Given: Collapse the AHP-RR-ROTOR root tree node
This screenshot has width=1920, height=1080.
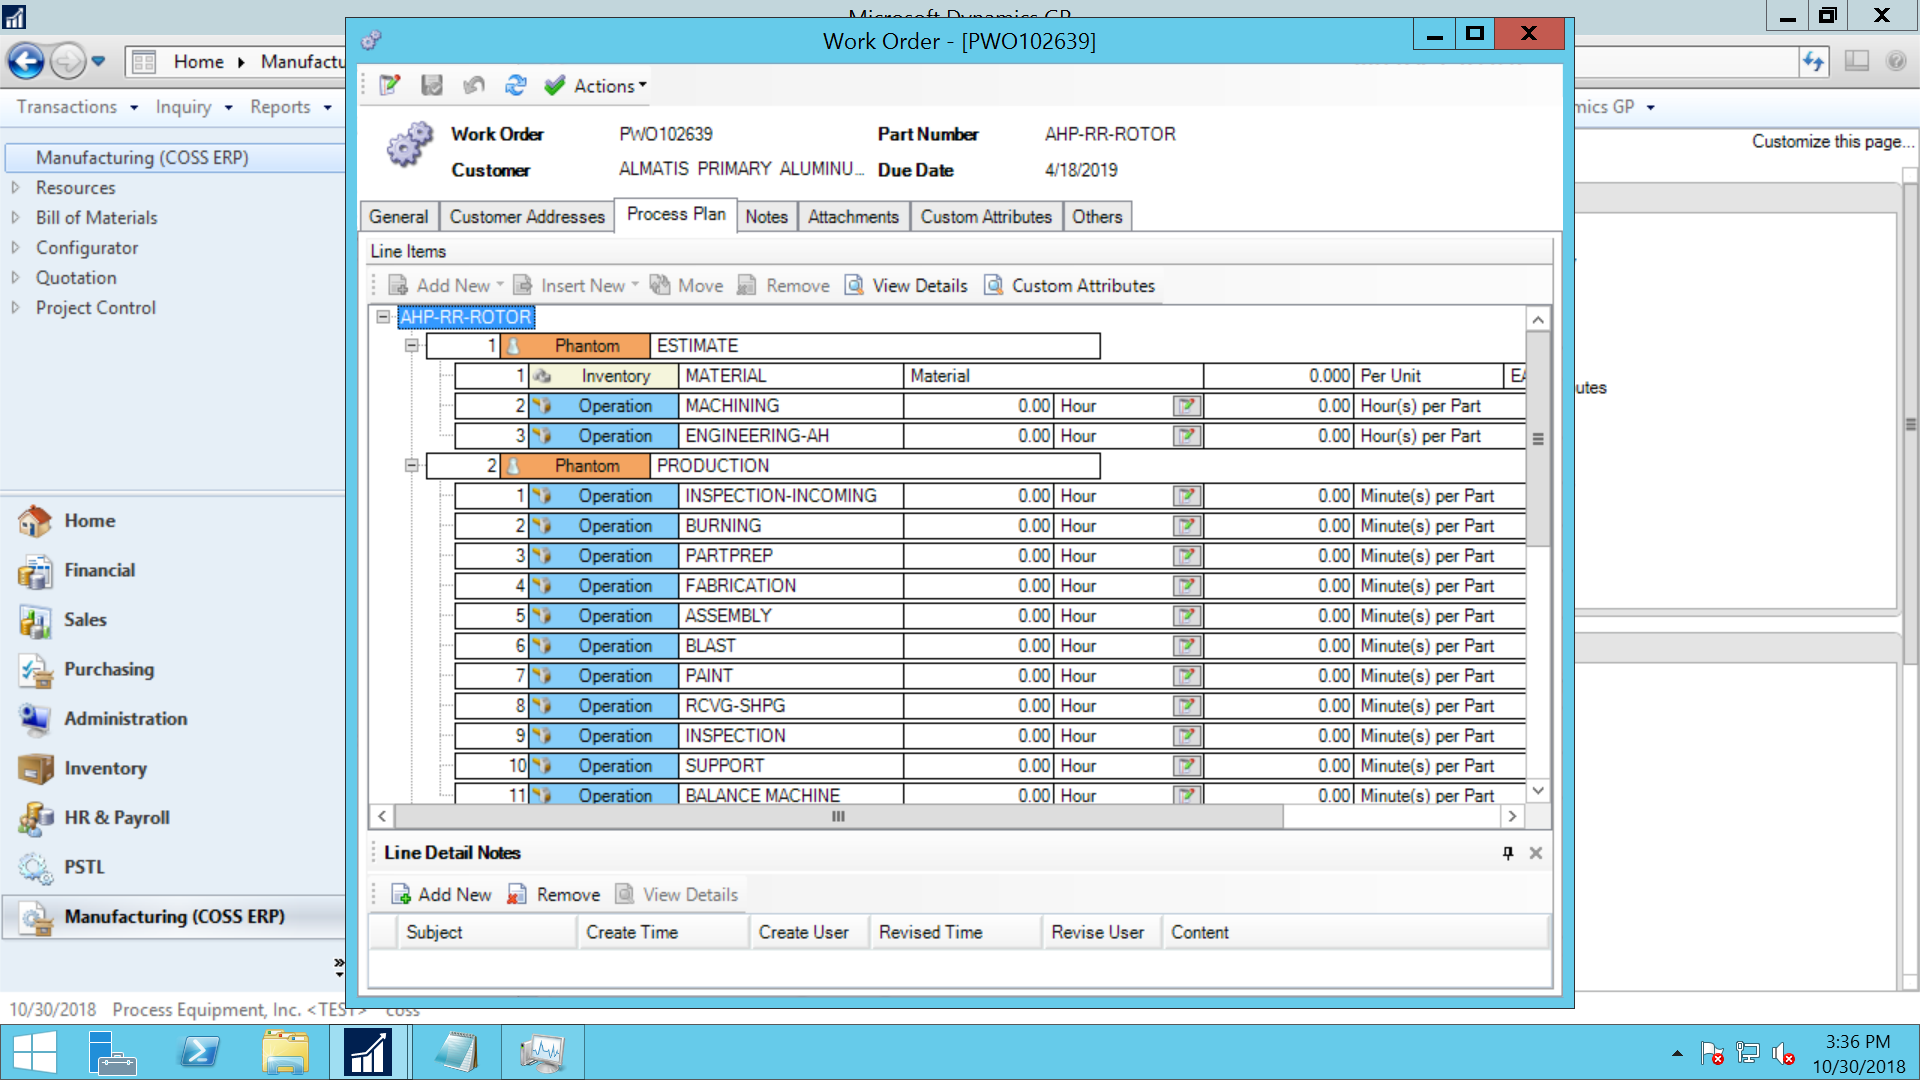Looking at the screenshot, I should (383, 317).
